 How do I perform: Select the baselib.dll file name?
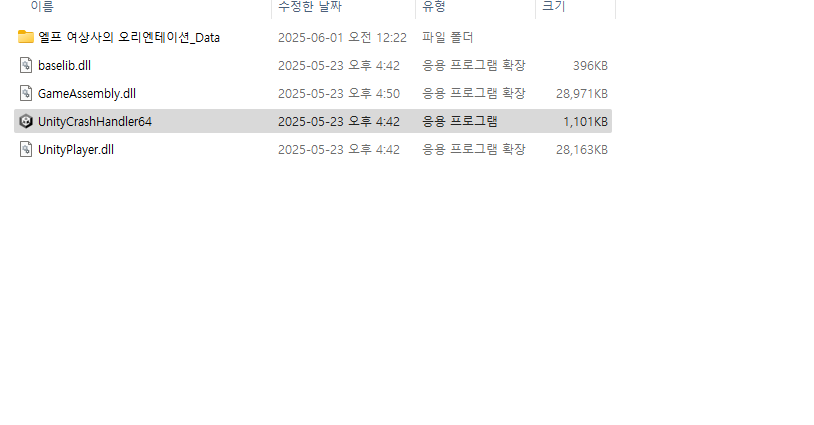(x=64, y=65)
